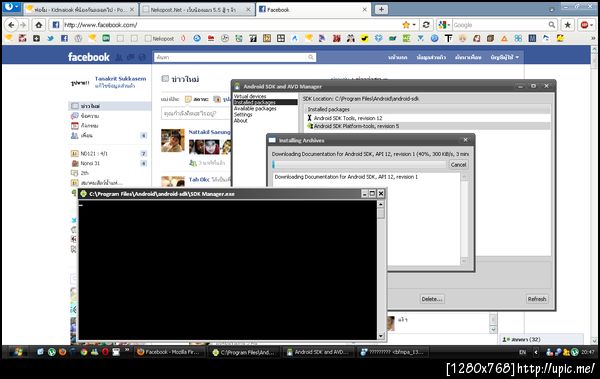Launch Firefox from quick launch bar
Image resolution: width=600 pixels, height=379 pixels.
pyautogui.click(x=62, y=352)
